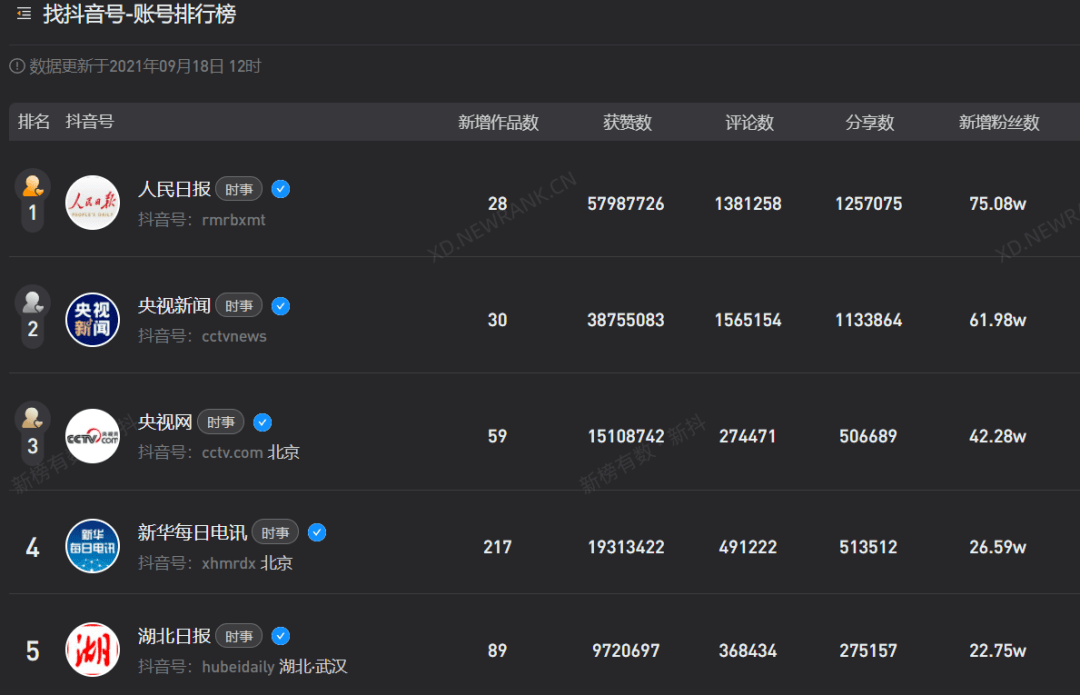Open the 新华每日电讯 account name link
Image resolution: width=1080 pixels, height=695 pixels.
(192, 532)
